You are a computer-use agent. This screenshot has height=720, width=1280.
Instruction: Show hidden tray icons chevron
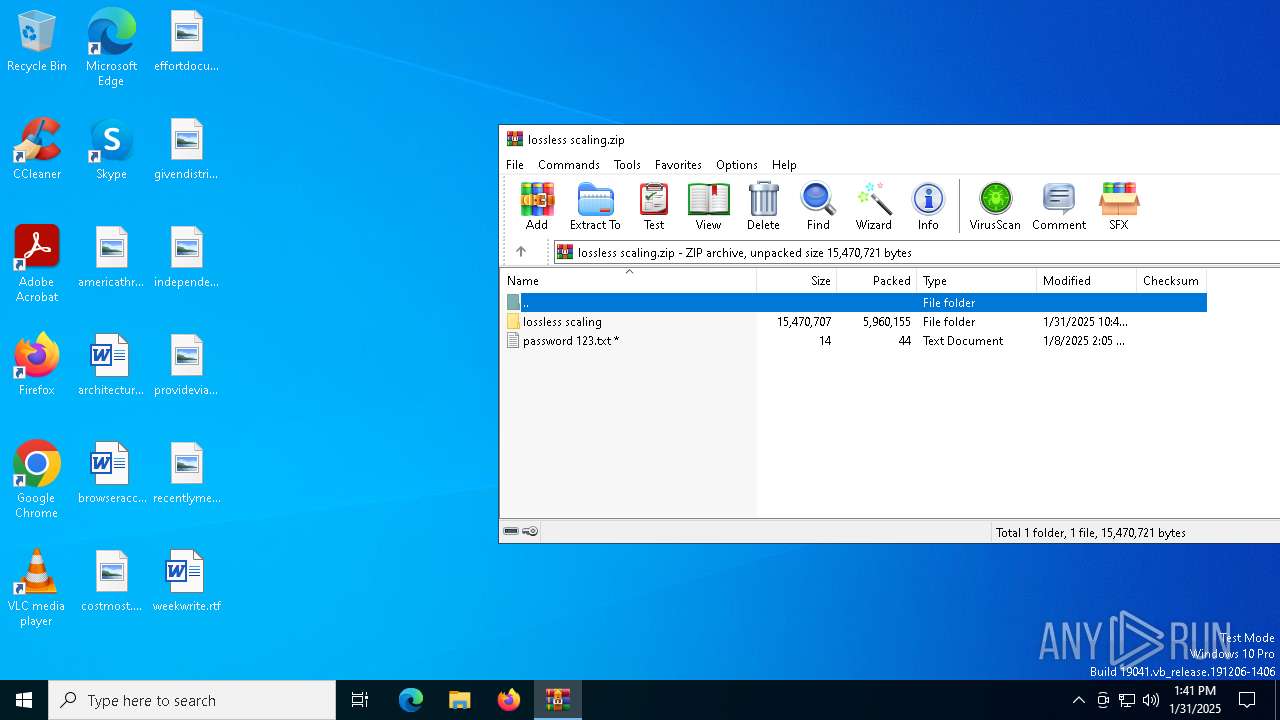click(1078, 700)
